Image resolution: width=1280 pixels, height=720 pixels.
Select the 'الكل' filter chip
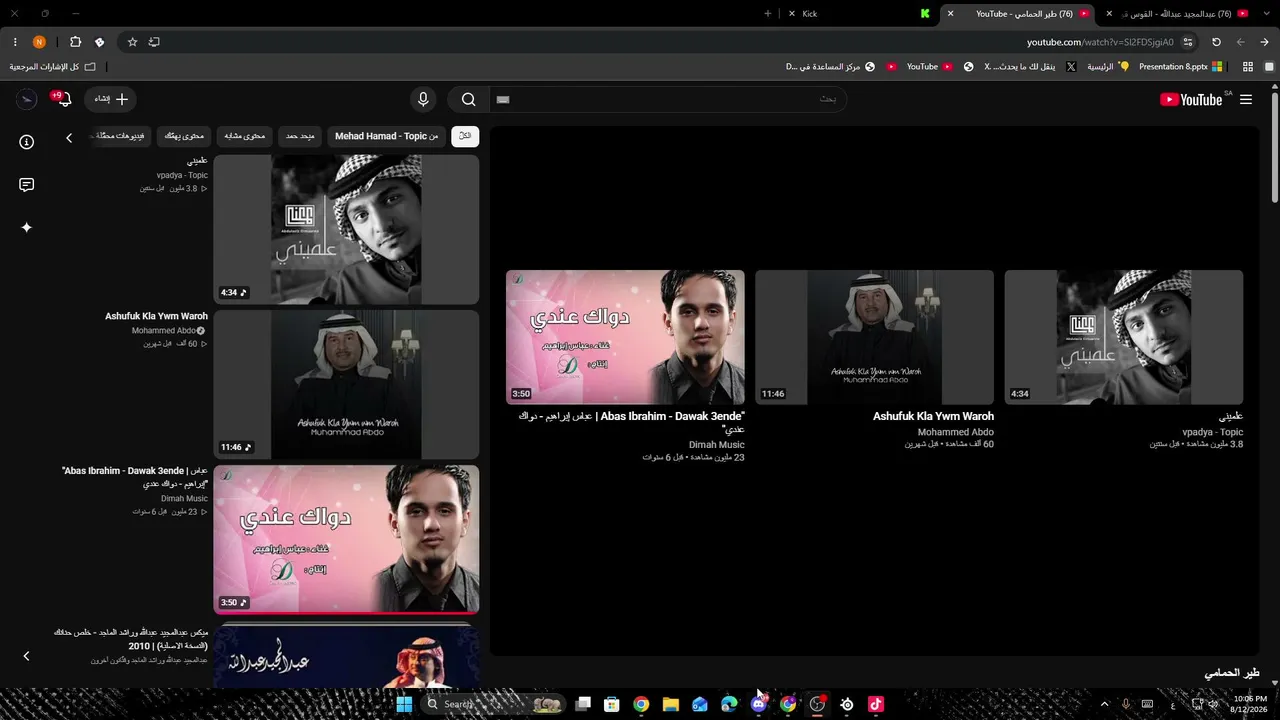click(465, 136)
